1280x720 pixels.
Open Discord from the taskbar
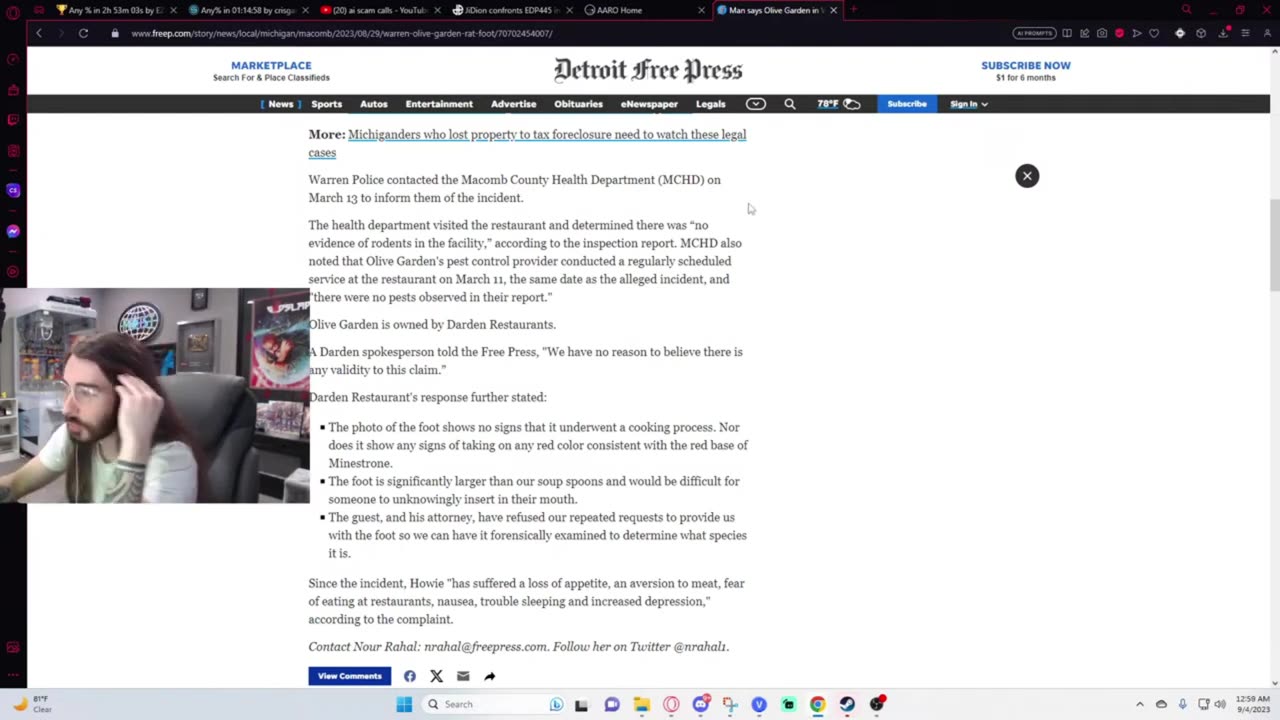click(x=701, y=704)
